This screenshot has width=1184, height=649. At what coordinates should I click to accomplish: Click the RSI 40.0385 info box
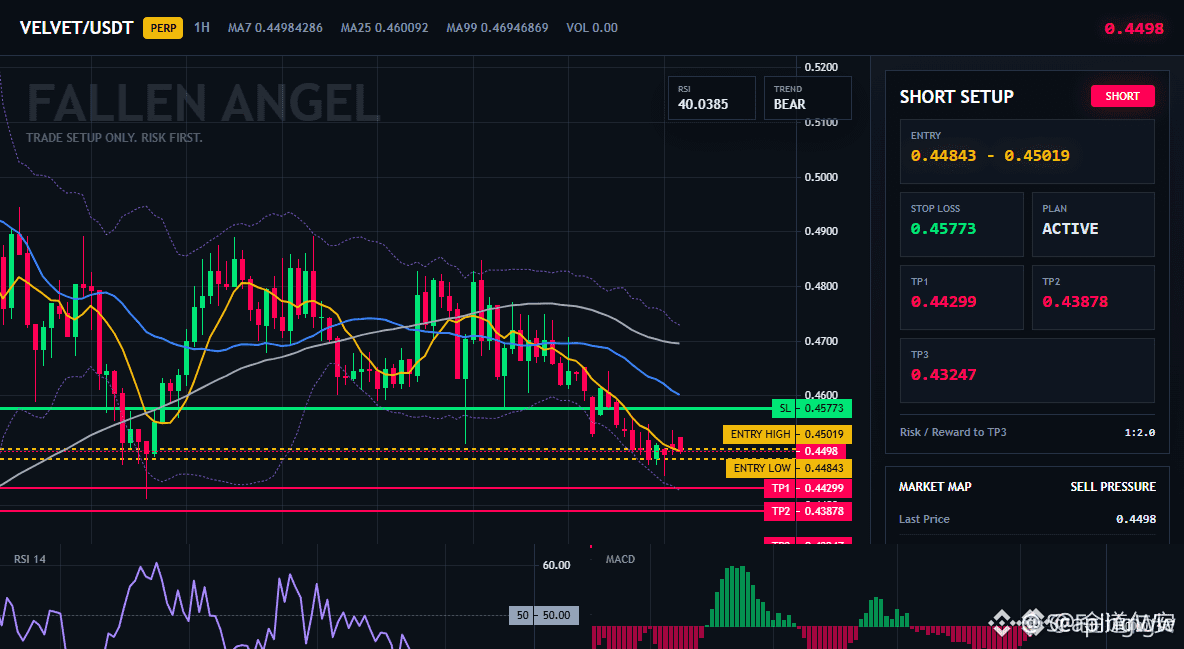click(711, 98)
